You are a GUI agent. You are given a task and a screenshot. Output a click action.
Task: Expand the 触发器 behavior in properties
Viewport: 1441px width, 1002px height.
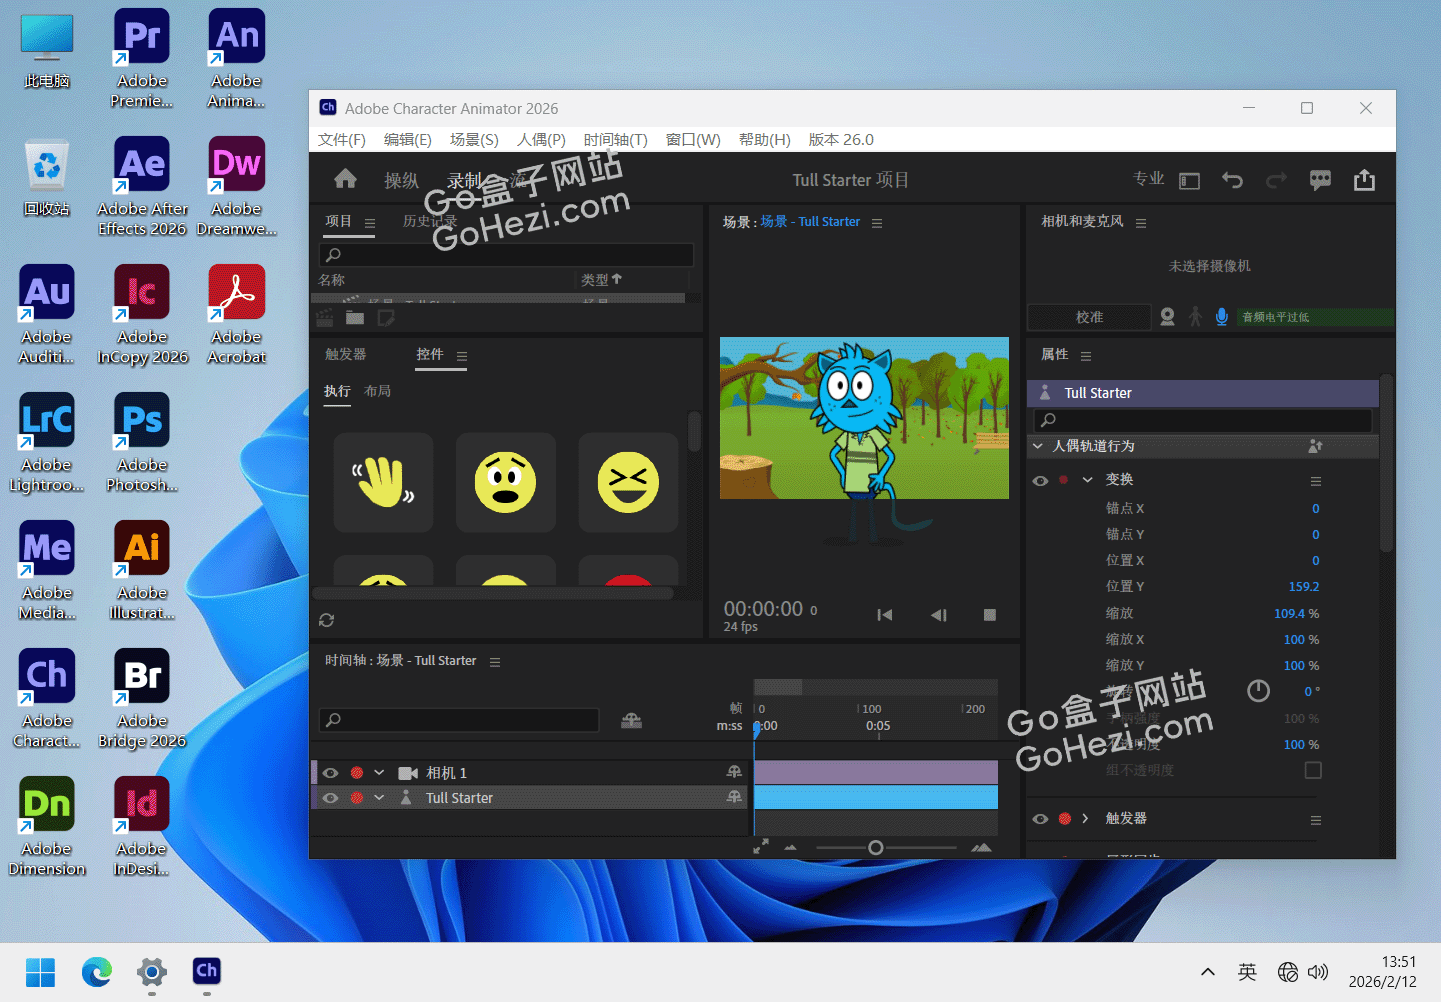coord(1085,818)
